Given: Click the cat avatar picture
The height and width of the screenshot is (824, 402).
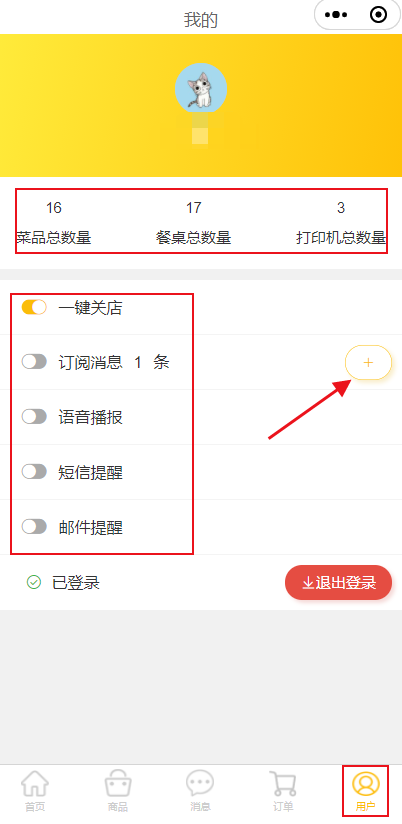Looking at the screenshot, I should pos(201,88).
